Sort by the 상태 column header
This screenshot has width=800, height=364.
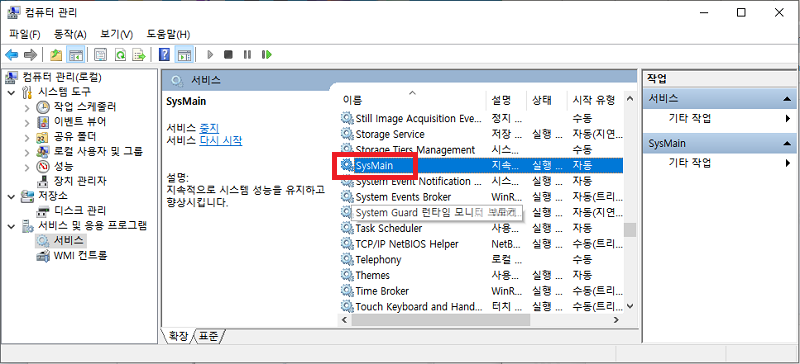pos(546,99)
